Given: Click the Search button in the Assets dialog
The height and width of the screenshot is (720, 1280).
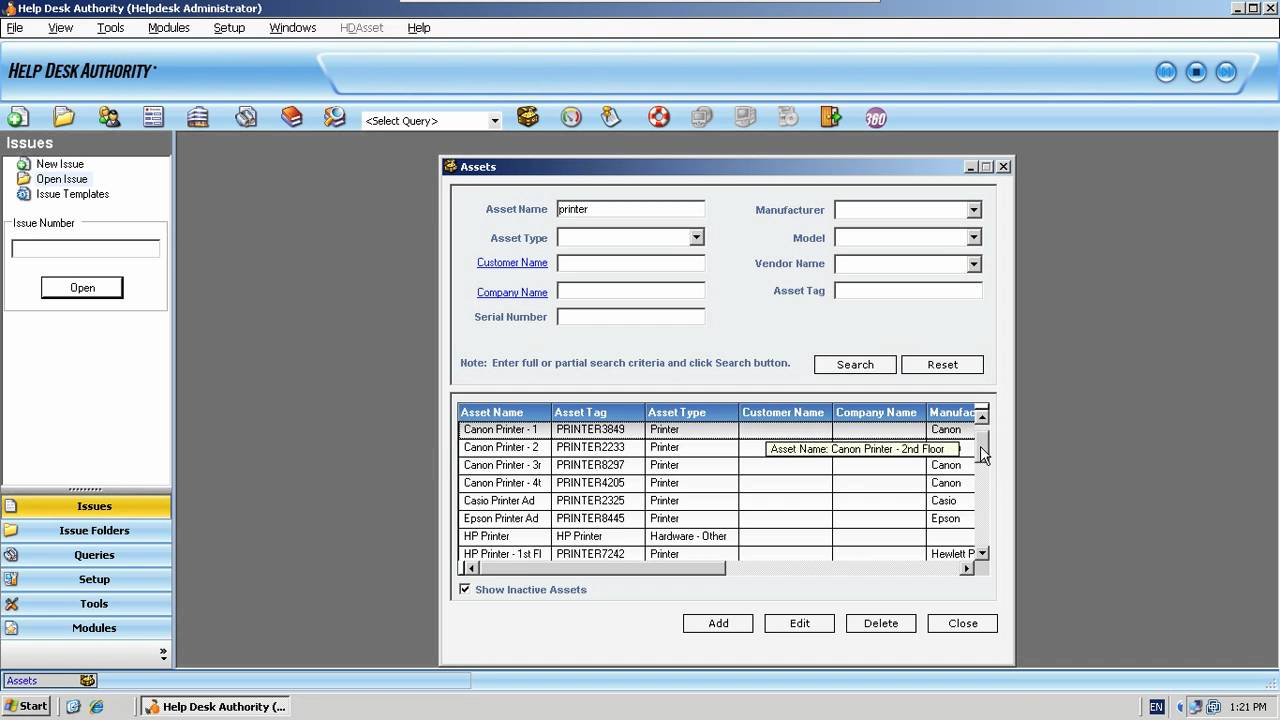Looking at the screenshot, I should pos(855,365).
